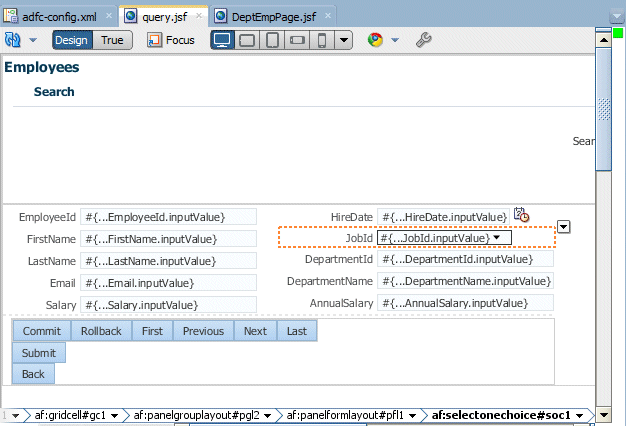Click the DepartmentName input field

(x=466, y=281)
